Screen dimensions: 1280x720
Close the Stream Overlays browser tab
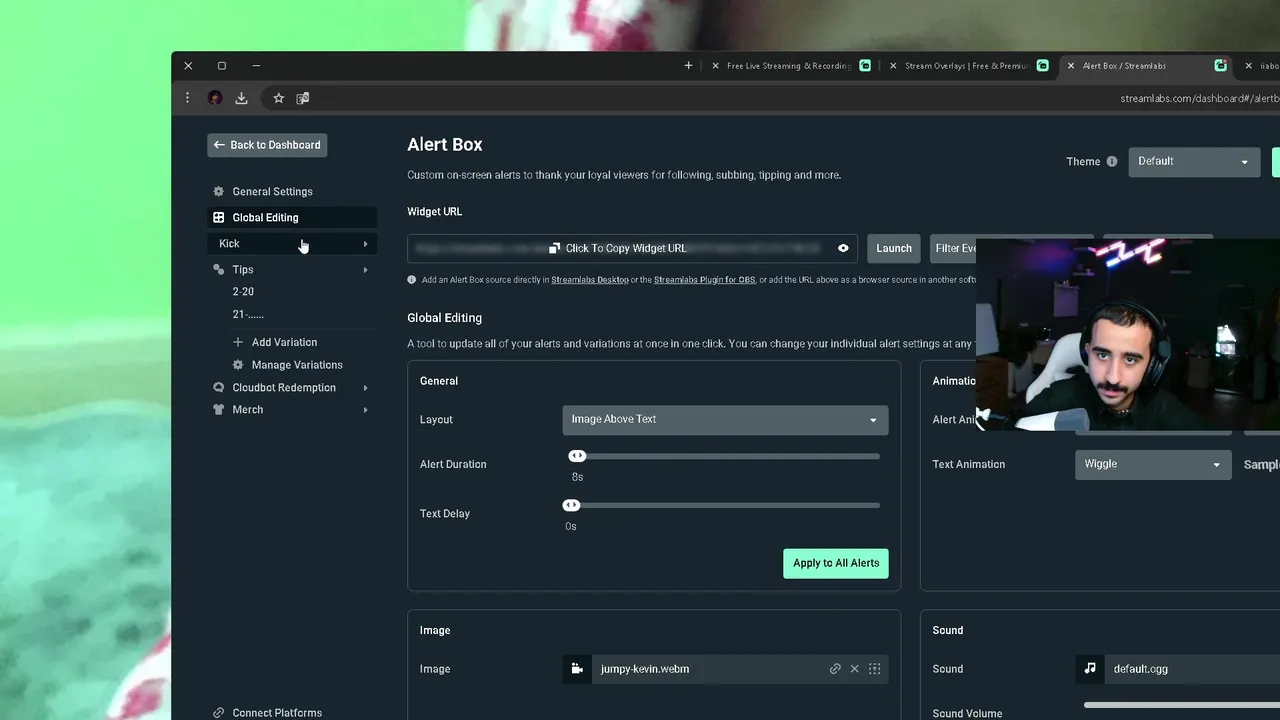[893, 66]
